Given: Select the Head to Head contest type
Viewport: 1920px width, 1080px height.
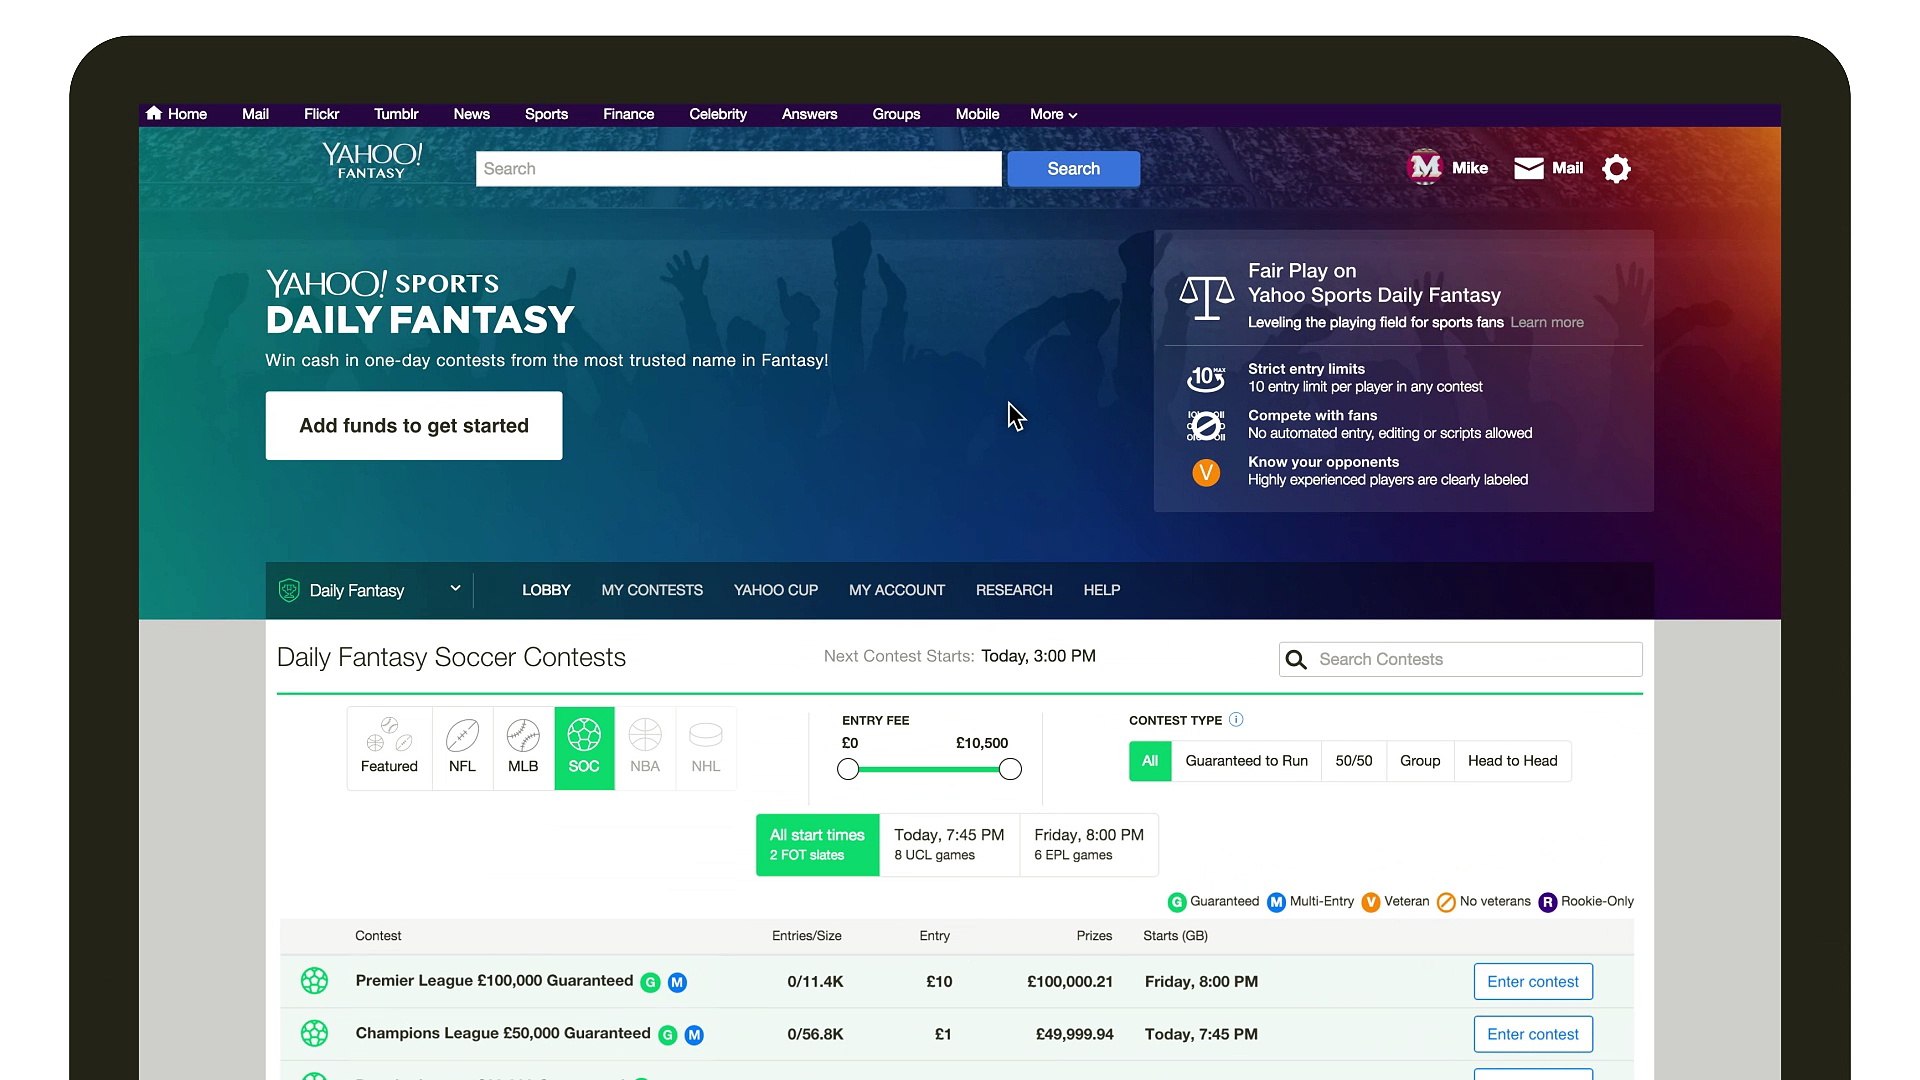Looking at the screenshot, I should point(1512,761).
